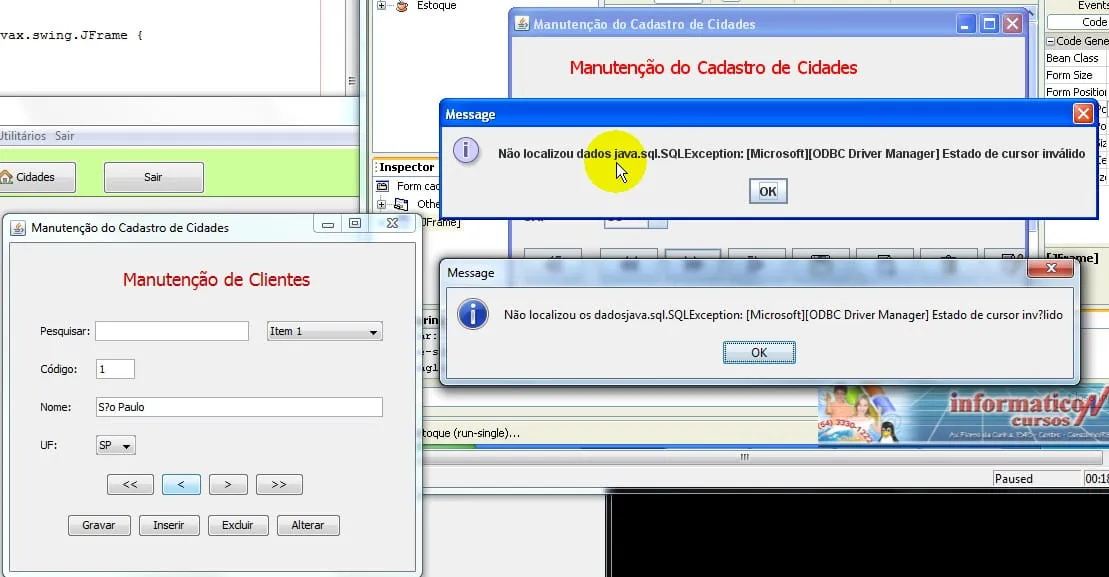The width and height of the screenshot is (1109, 577).
Task: Click the Gravar button
Action: click(99, 525)
